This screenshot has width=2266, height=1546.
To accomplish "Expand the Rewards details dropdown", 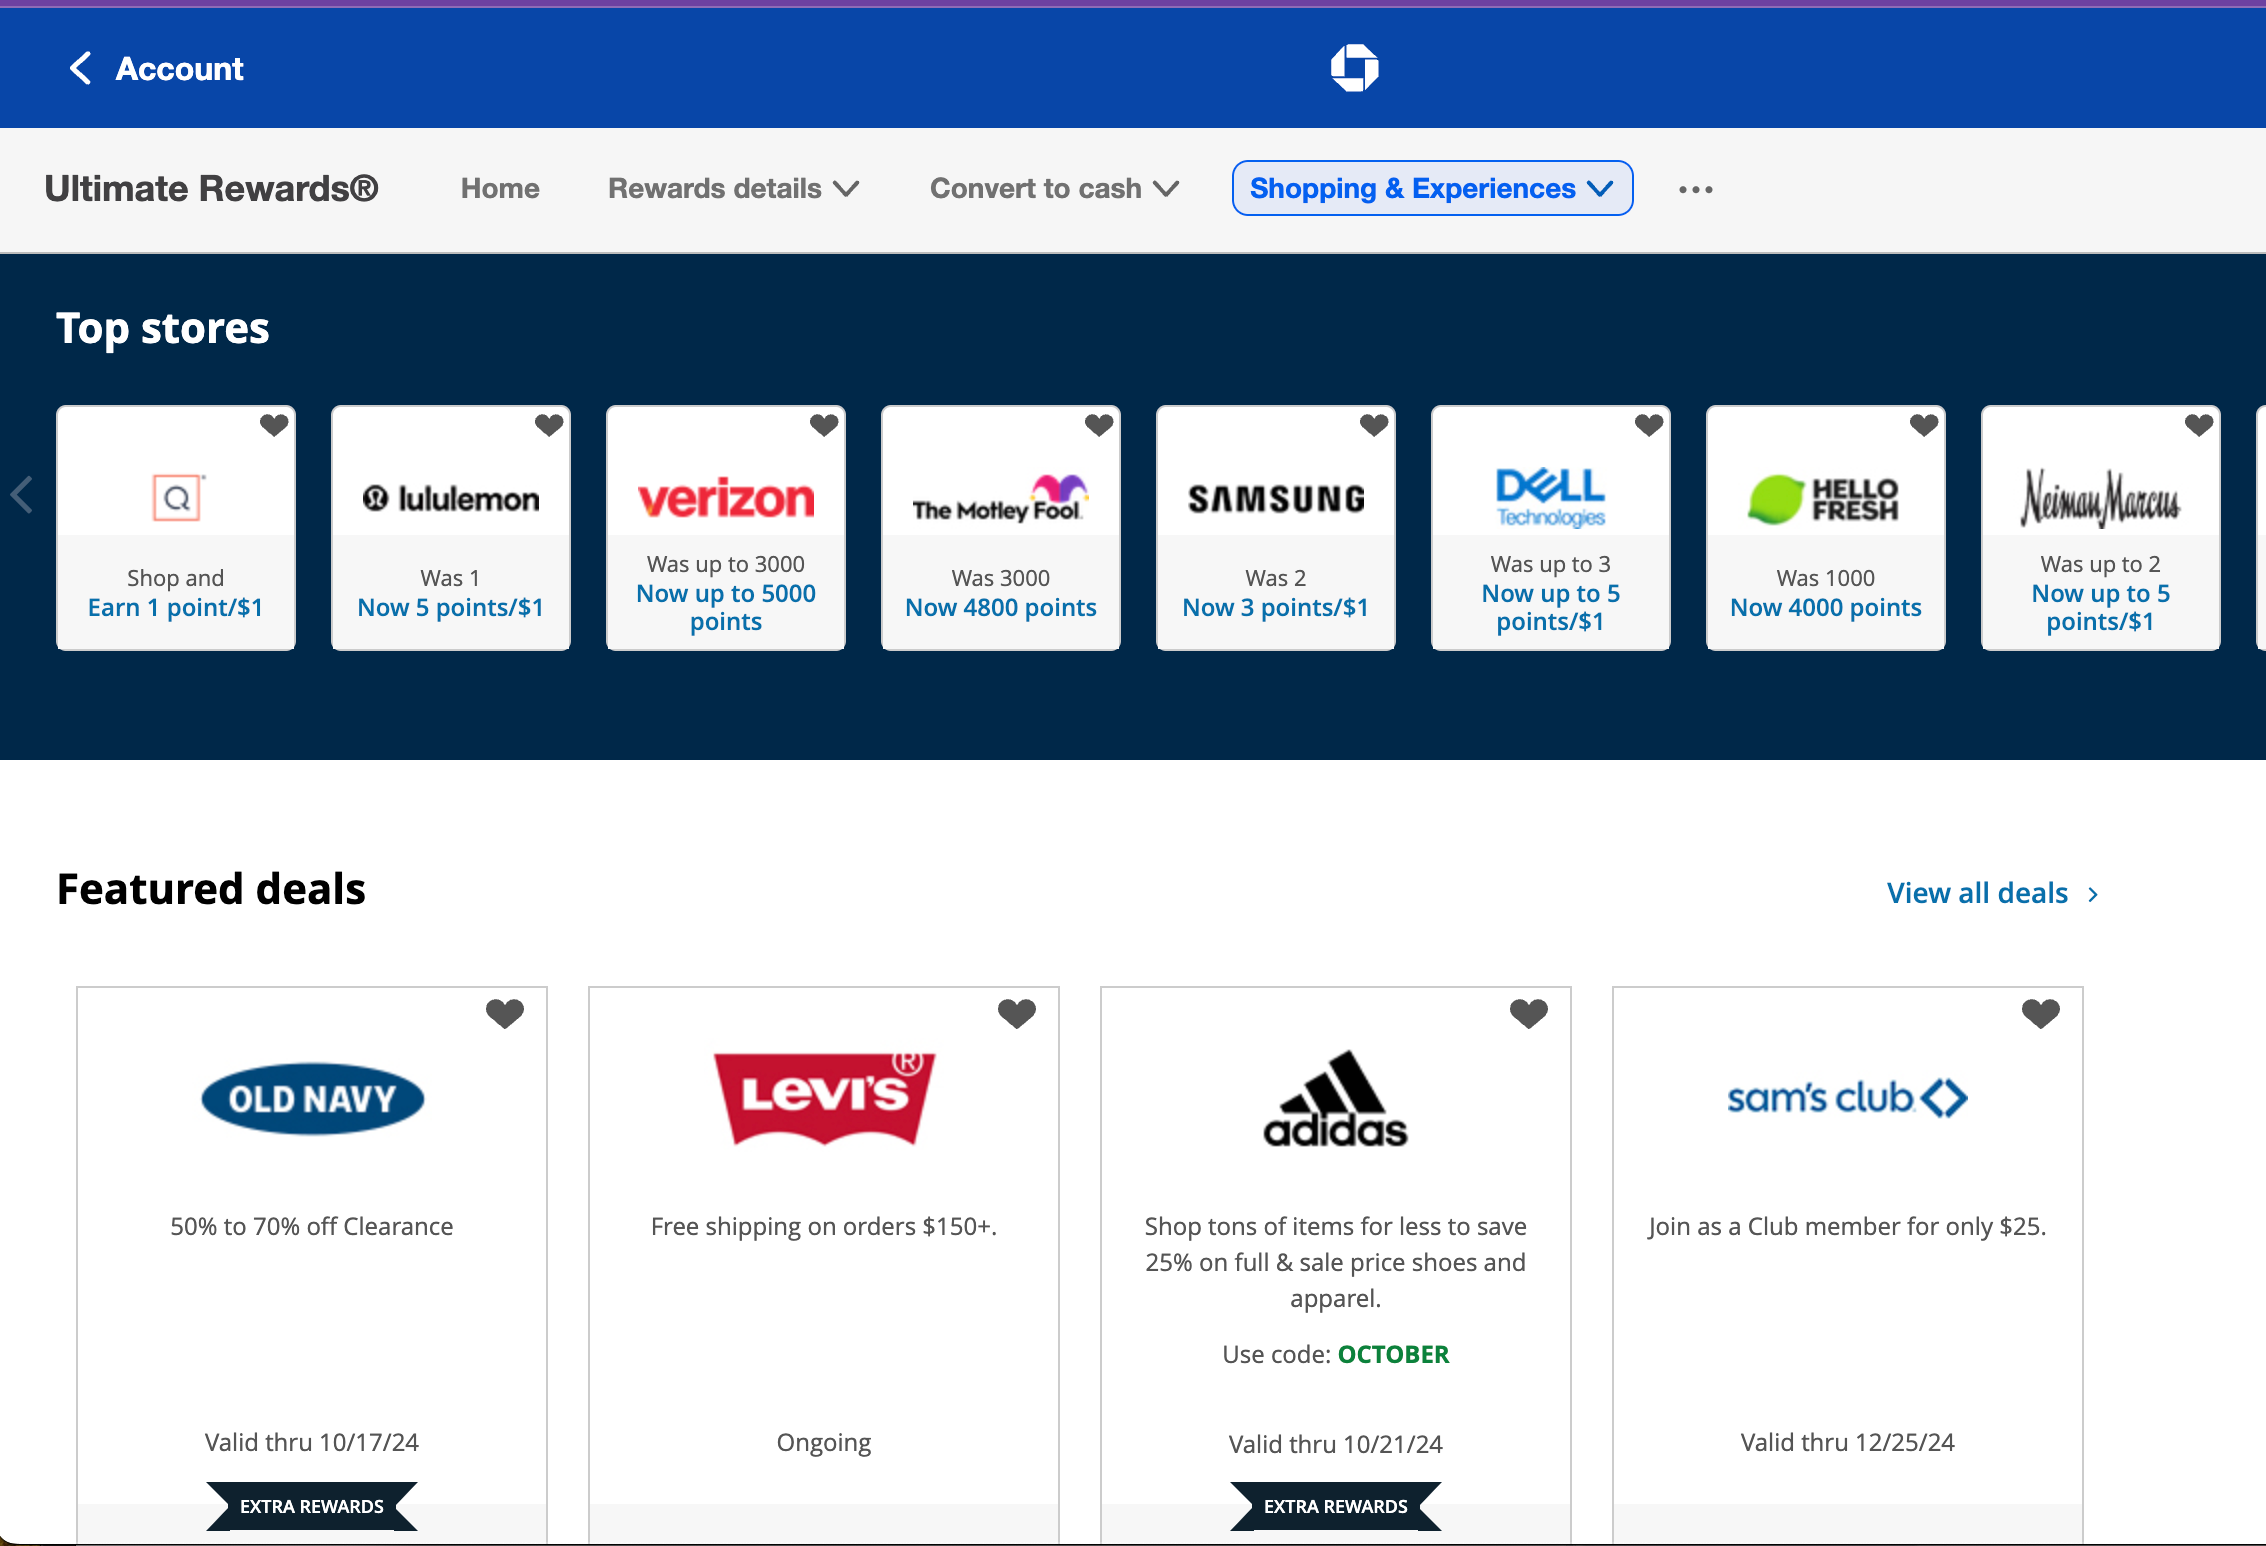I will coord(734,188).
